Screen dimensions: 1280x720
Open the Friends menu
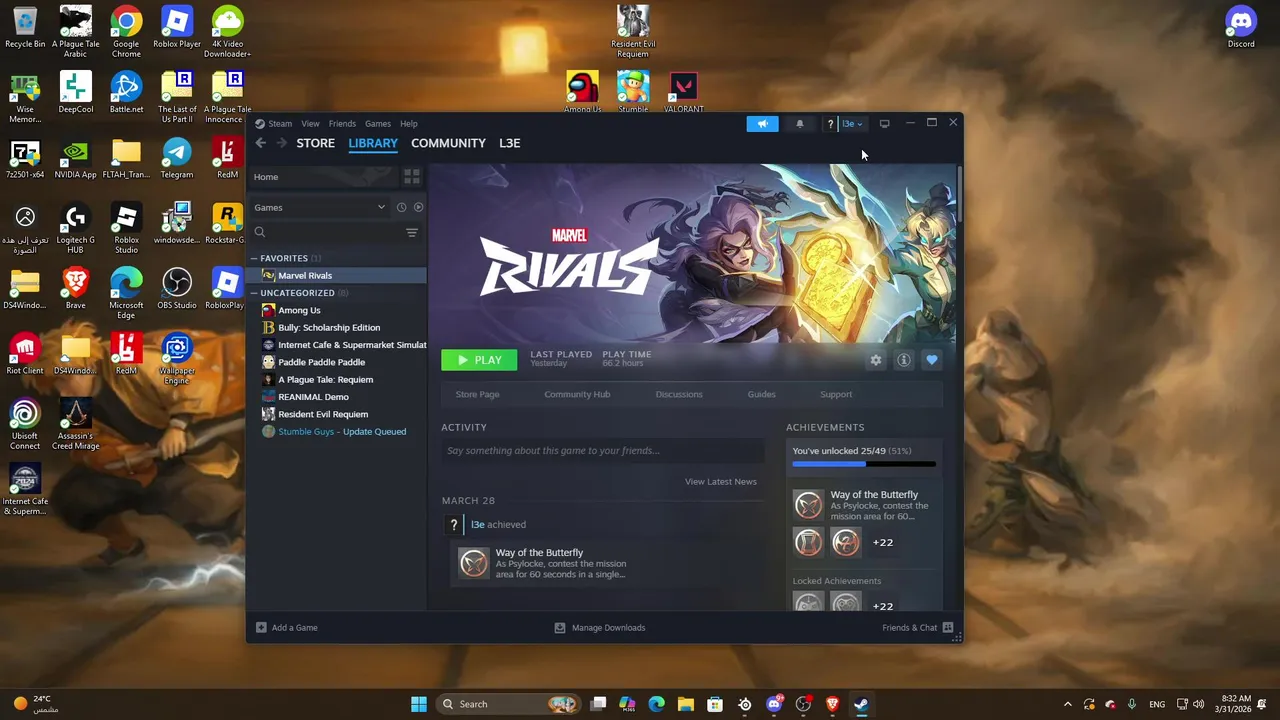pos(342,124)
